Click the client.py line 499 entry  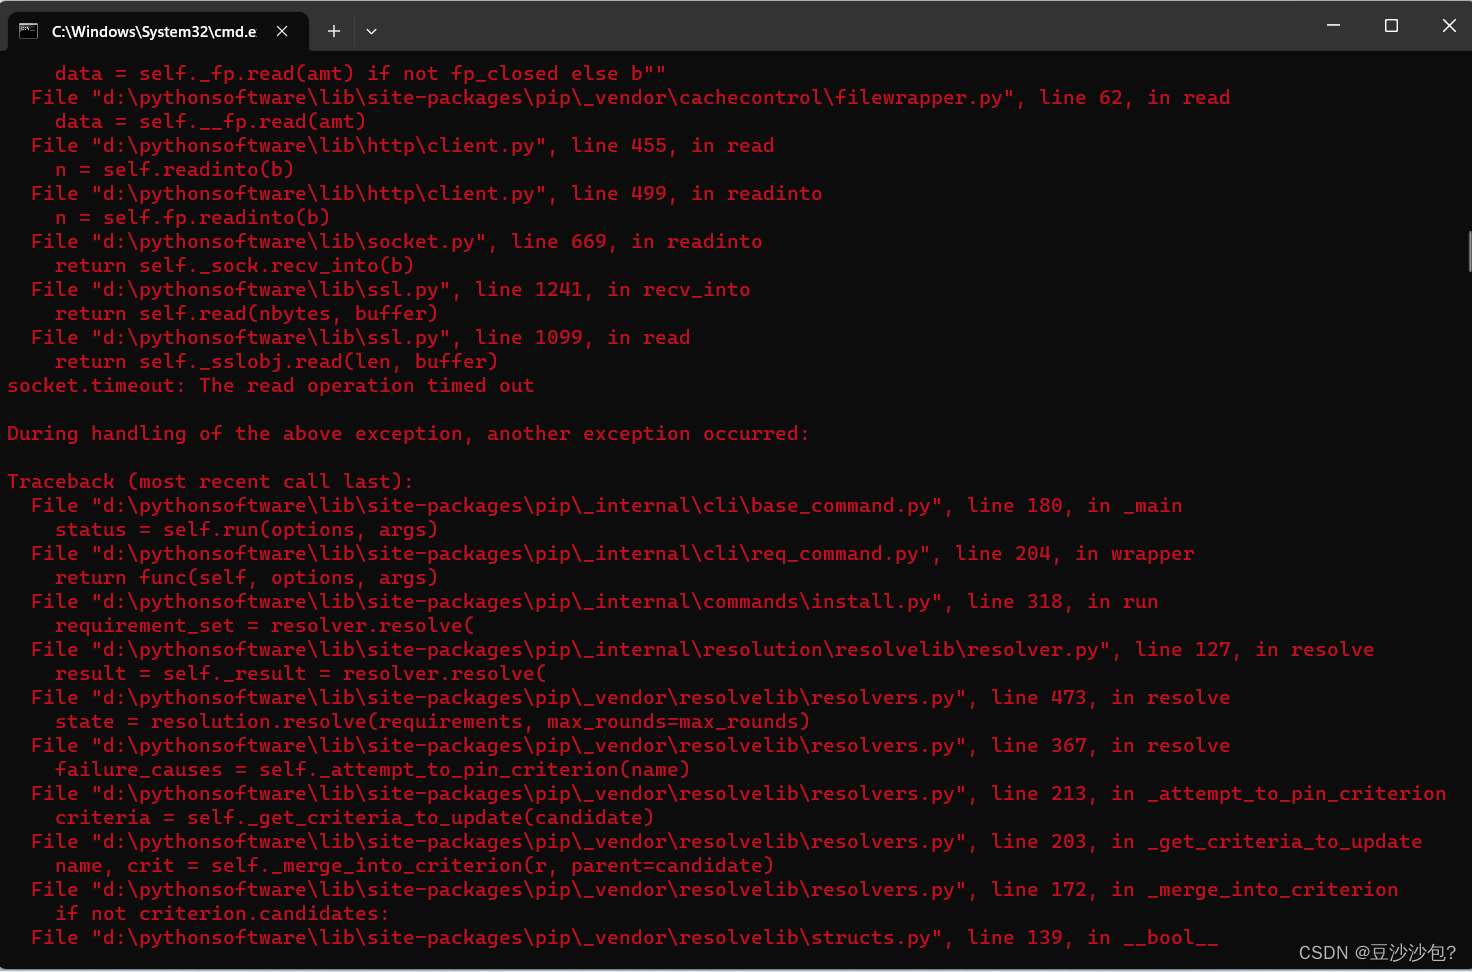tap(426, 193)
